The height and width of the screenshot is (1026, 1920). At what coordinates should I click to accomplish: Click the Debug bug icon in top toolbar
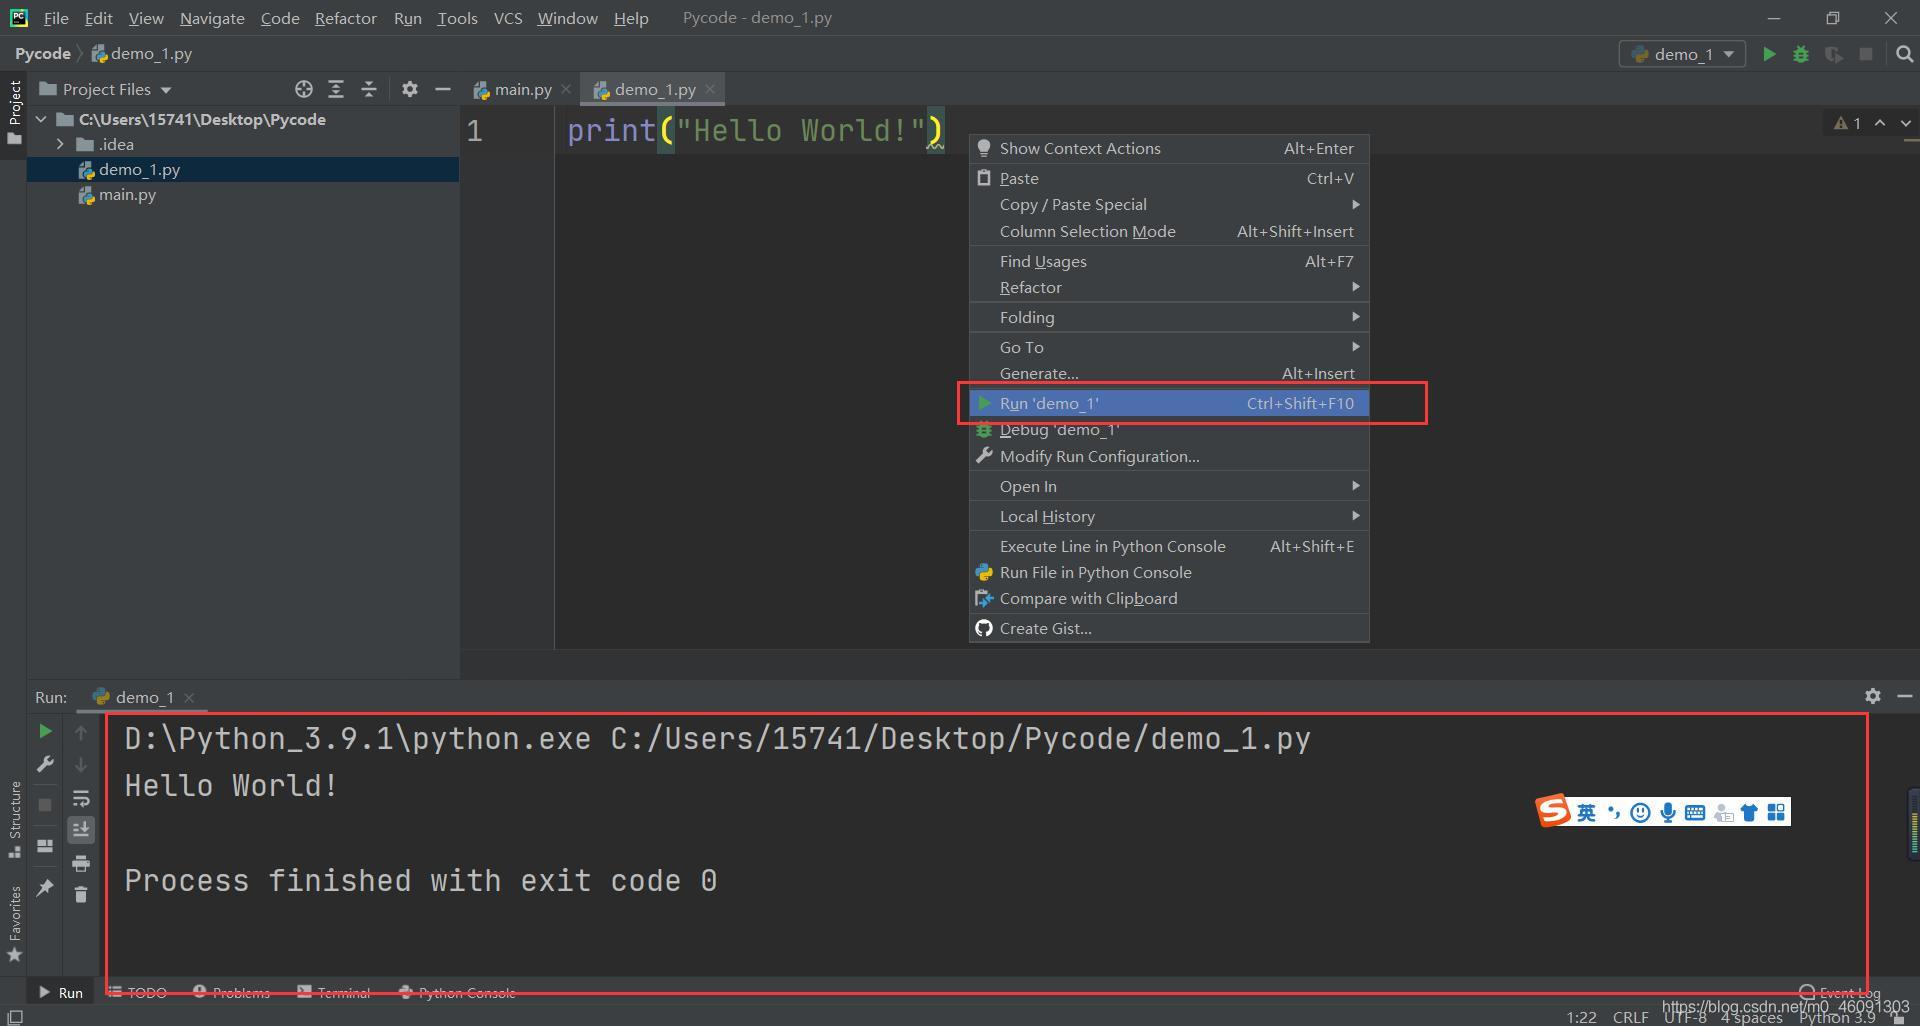1801,54
